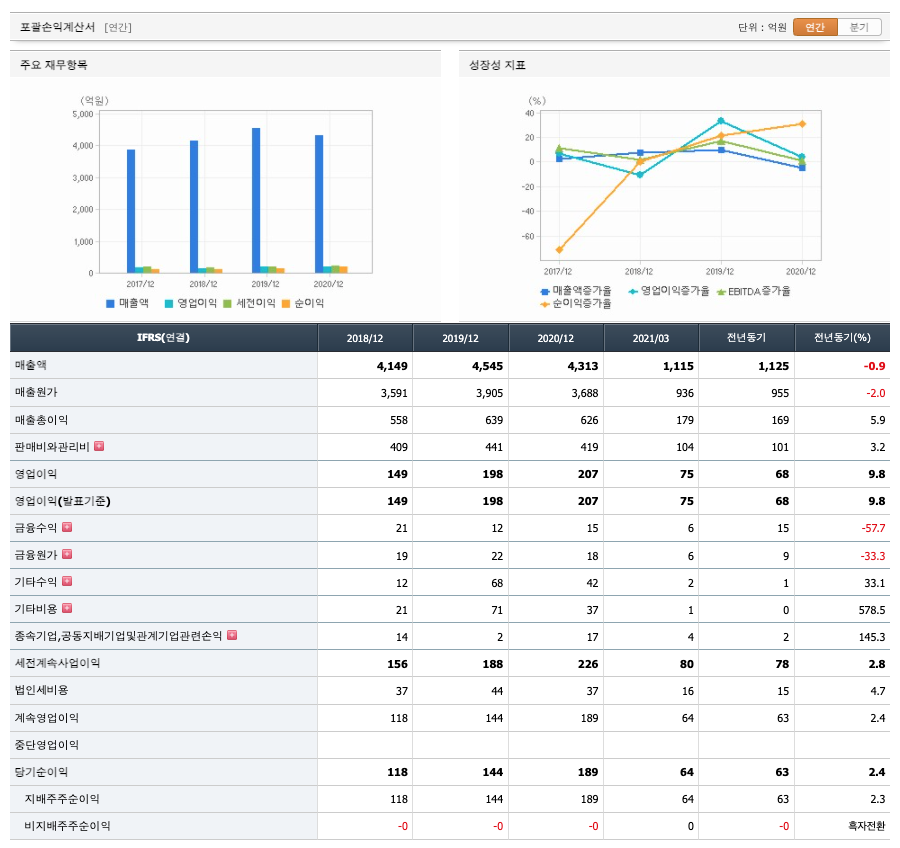Select the 세전계속사업이익 row label
This screenshot has width=900, height=848.
coord(57,663)
